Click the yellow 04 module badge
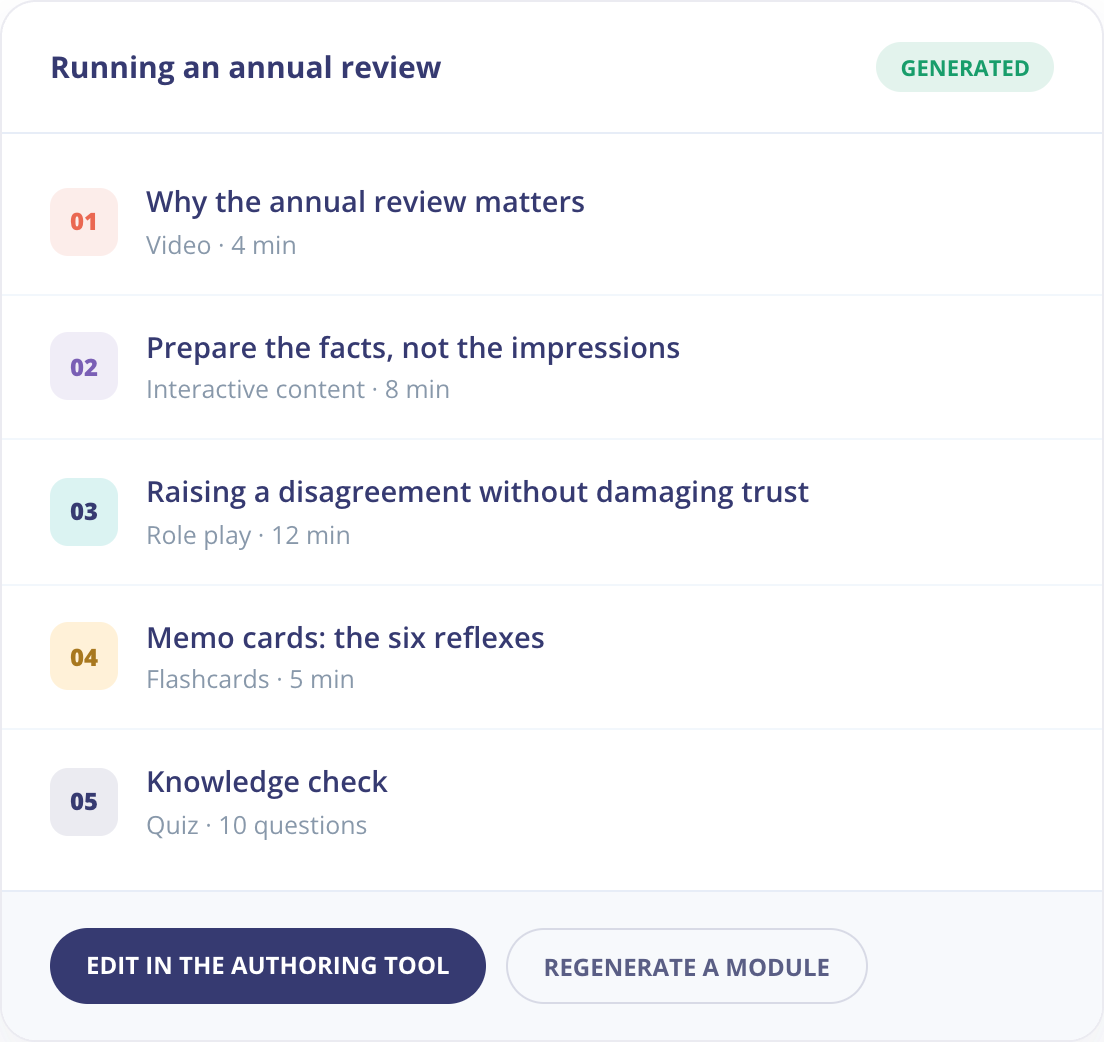Image resolution: width=1104 pixels, height=1042 pixels. click(84, 656)
